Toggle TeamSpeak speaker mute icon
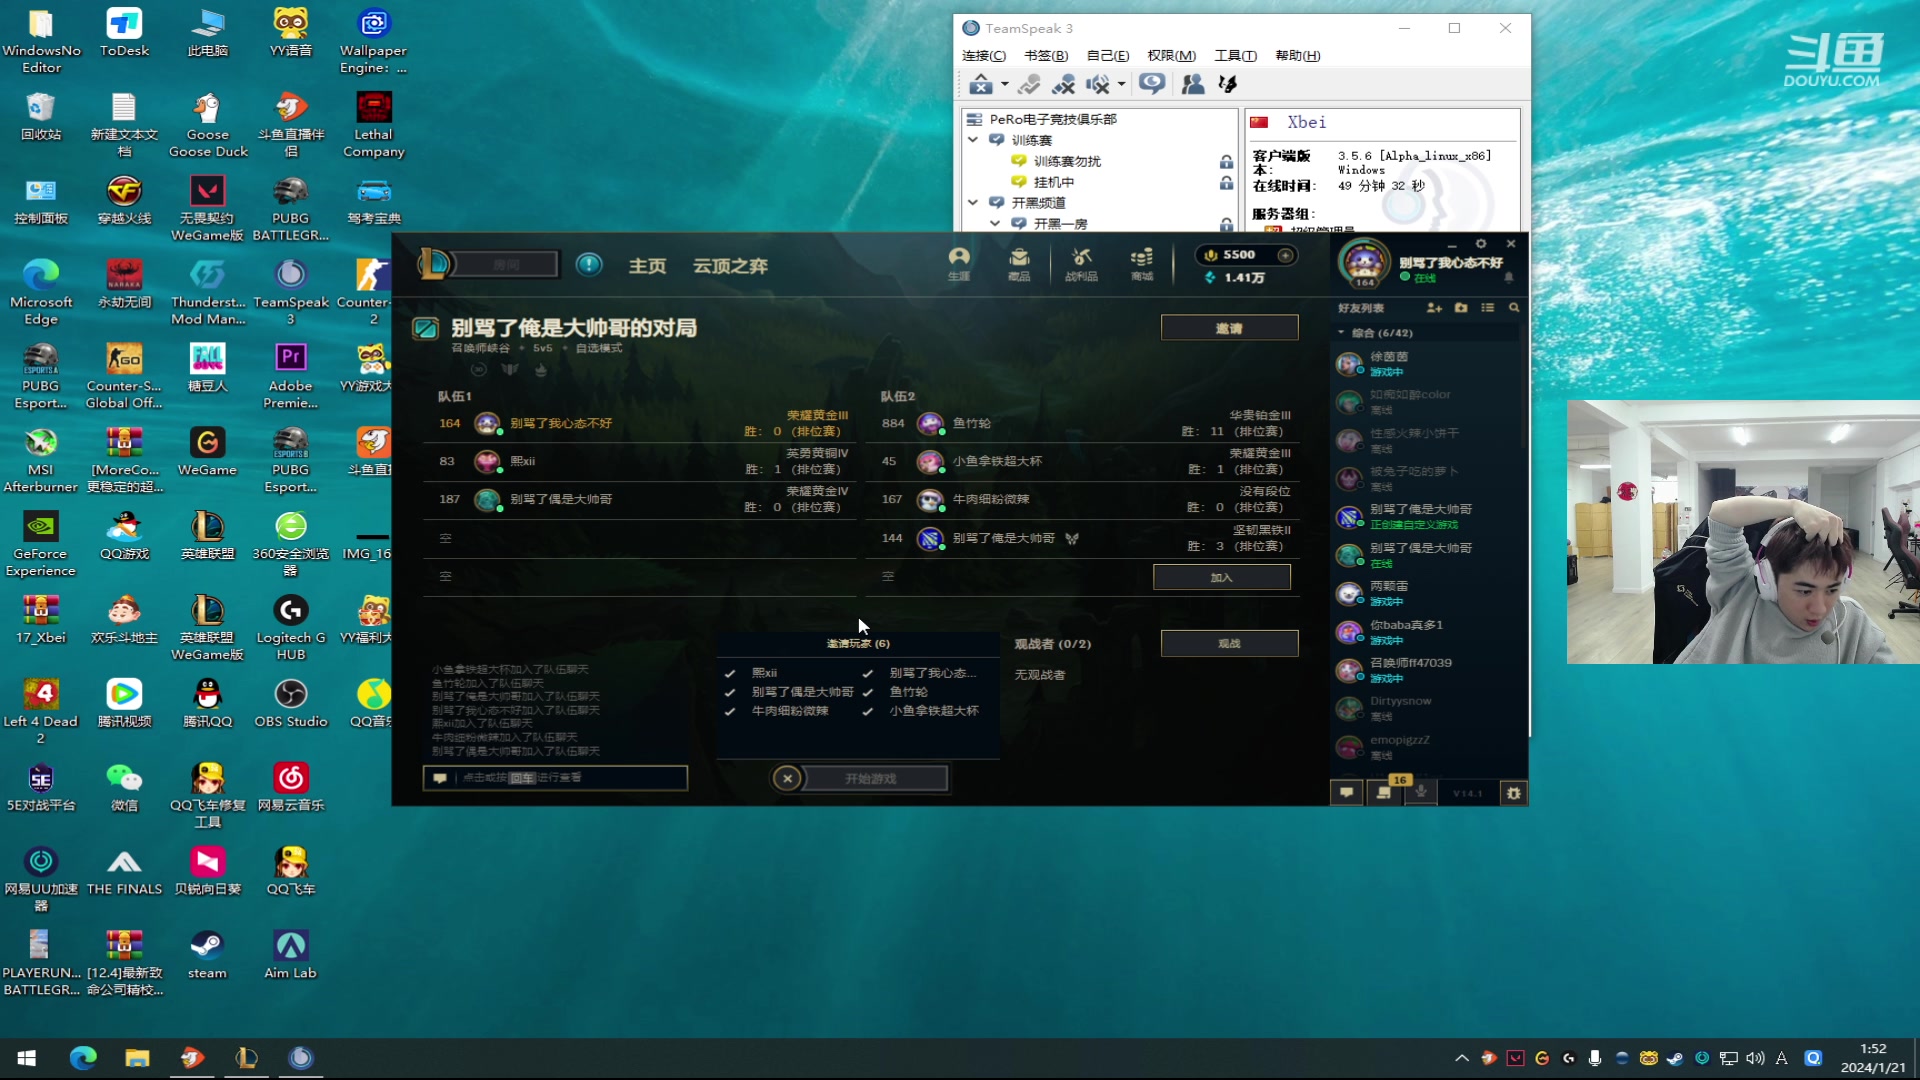1920x1080 pixels. click(x=1098, y=85)
